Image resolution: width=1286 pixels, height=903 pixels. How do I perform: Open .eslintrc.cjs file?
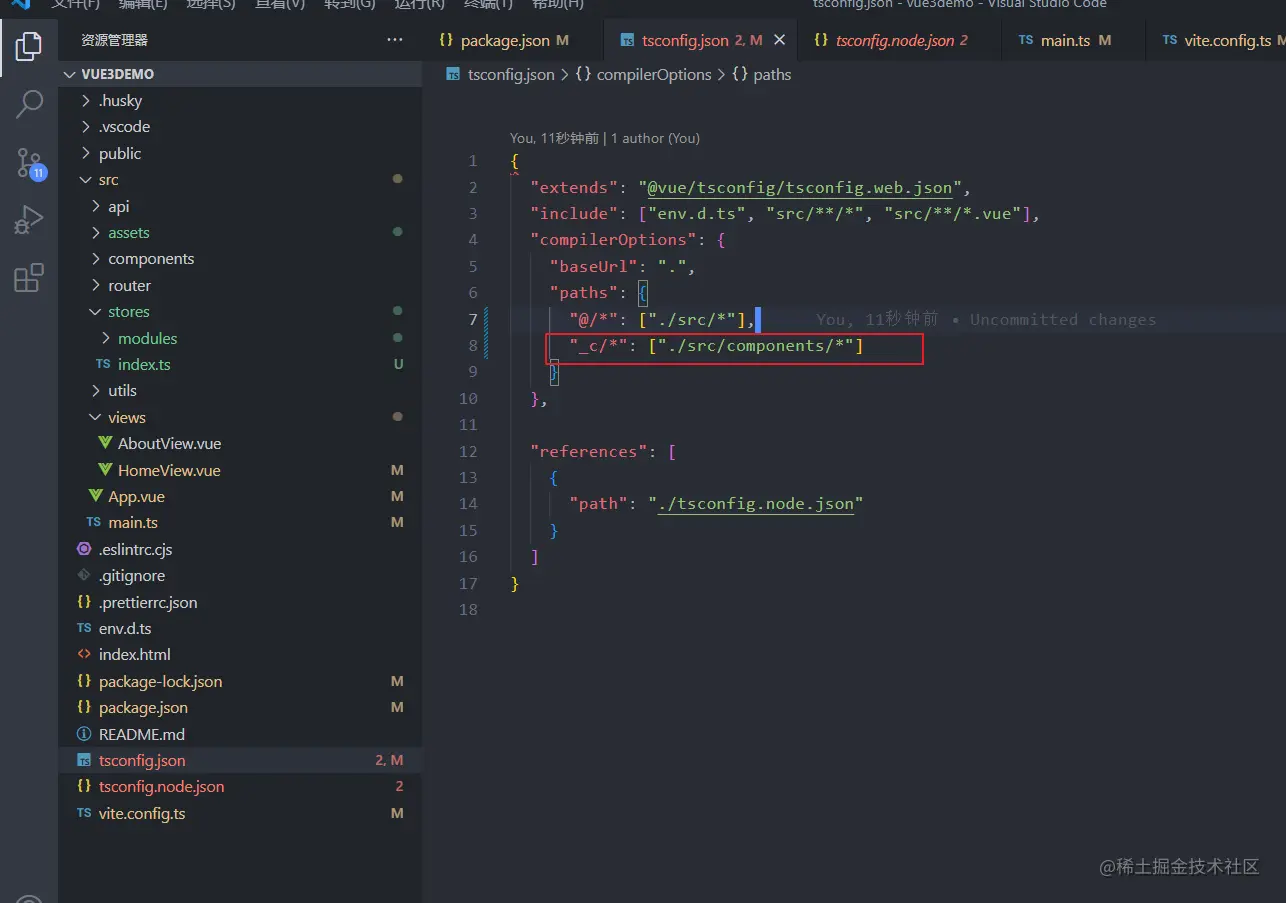point(240,549)
